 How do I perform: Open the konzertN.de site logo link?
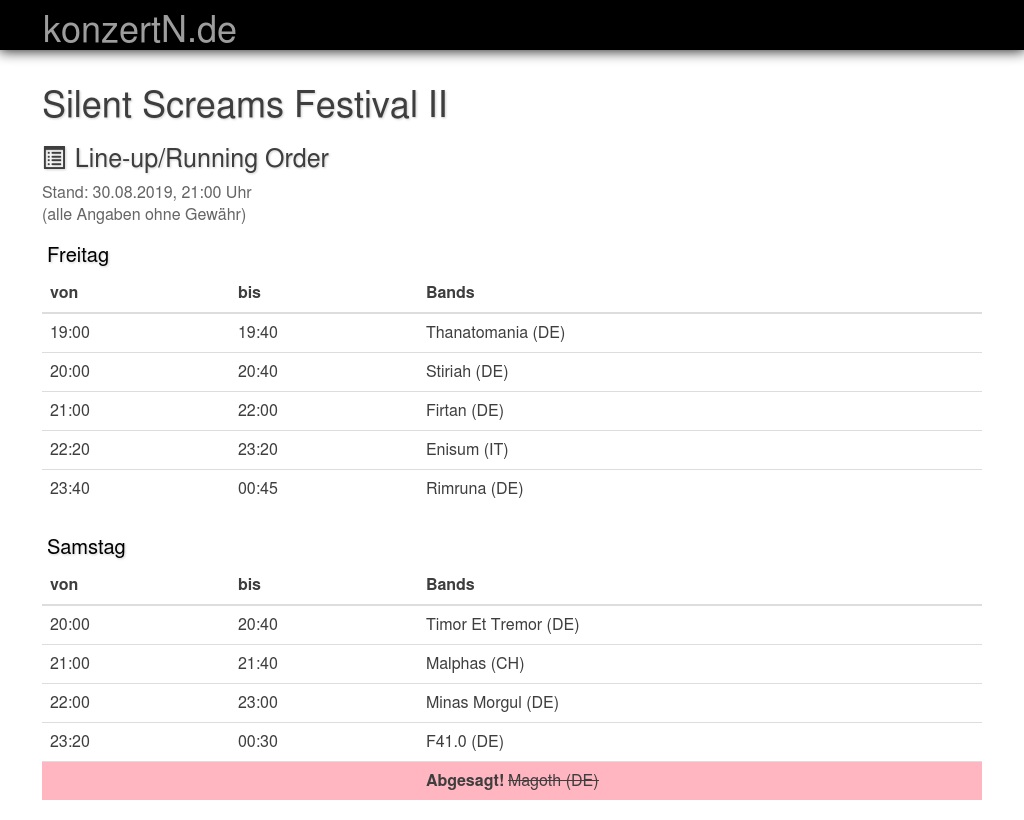pyautogui.click(x=139, y=29)
